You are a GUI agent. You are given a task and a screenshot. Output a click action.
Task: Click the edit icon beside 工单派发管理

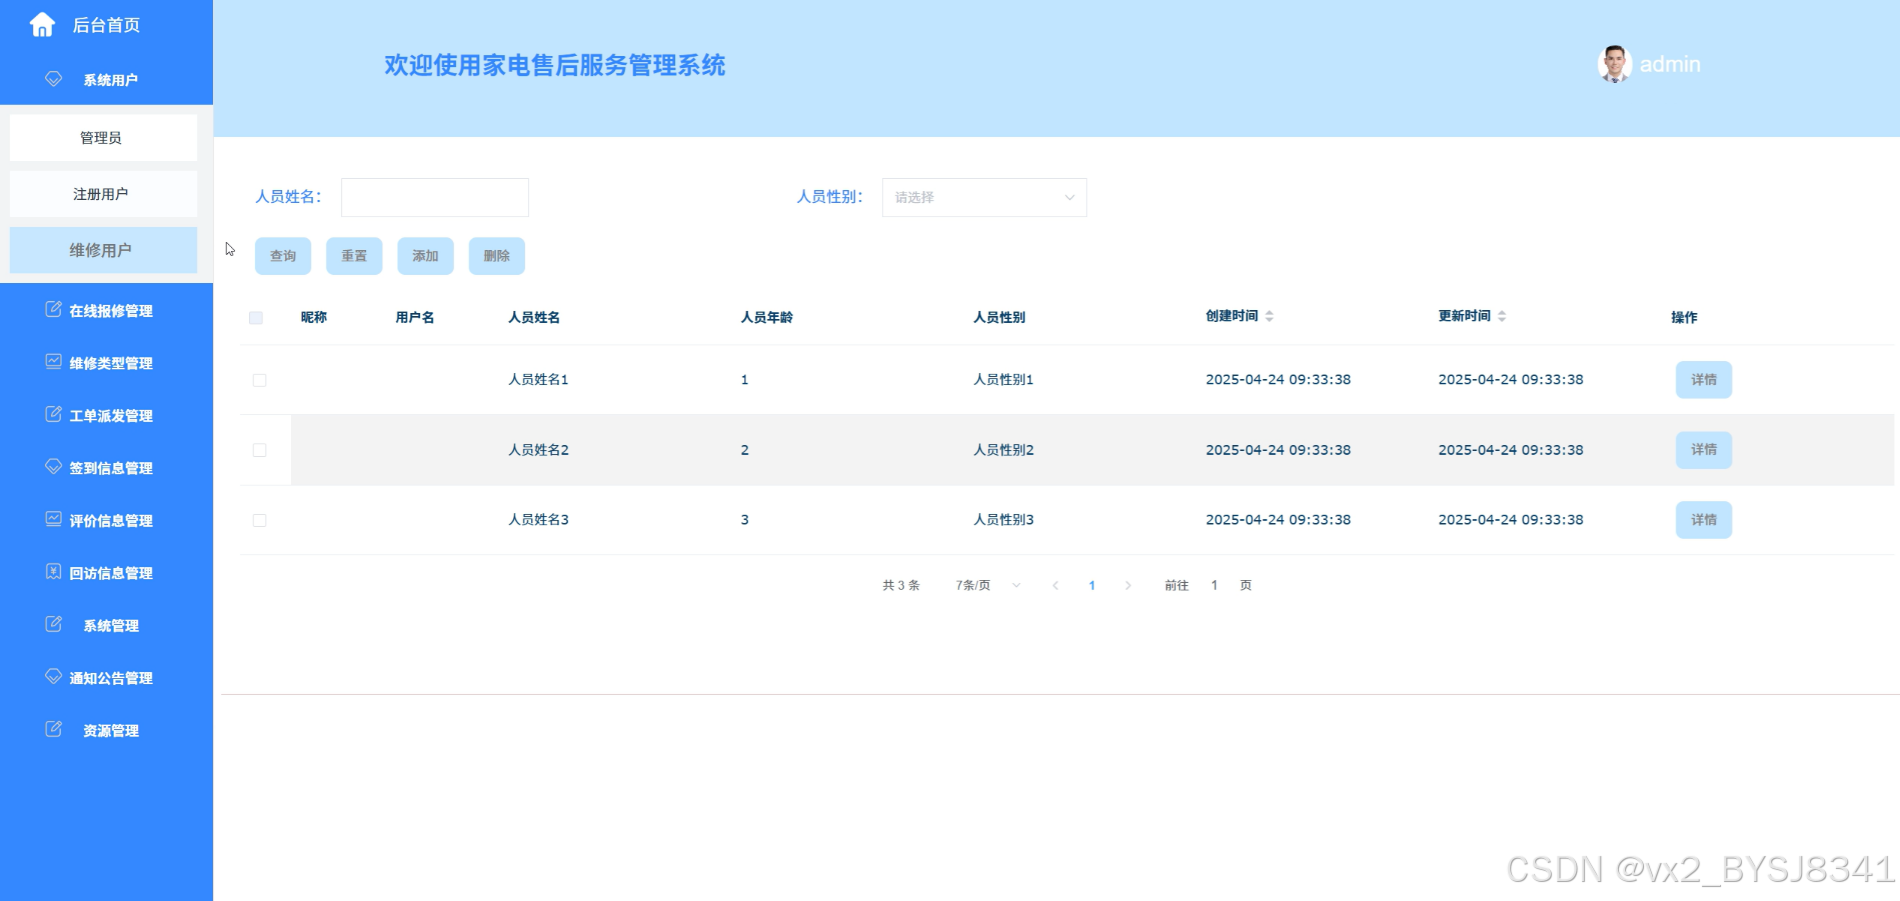(54, 414)
